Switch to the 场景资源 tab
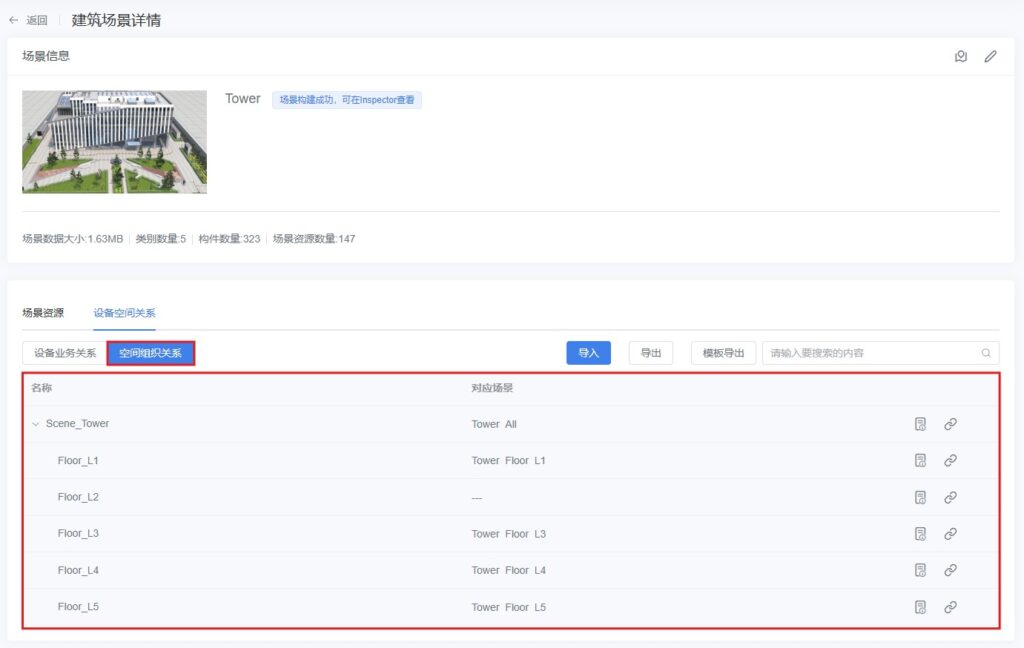 (x=43, y=313)
